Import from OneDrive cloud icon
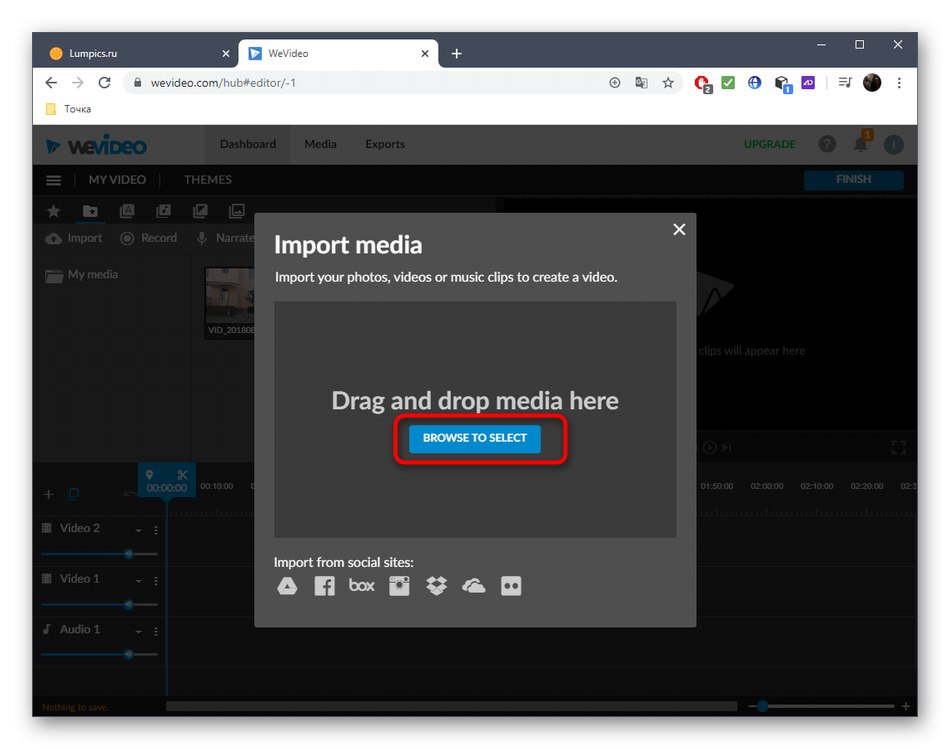950x749 pixels. (x=474, y=586)
